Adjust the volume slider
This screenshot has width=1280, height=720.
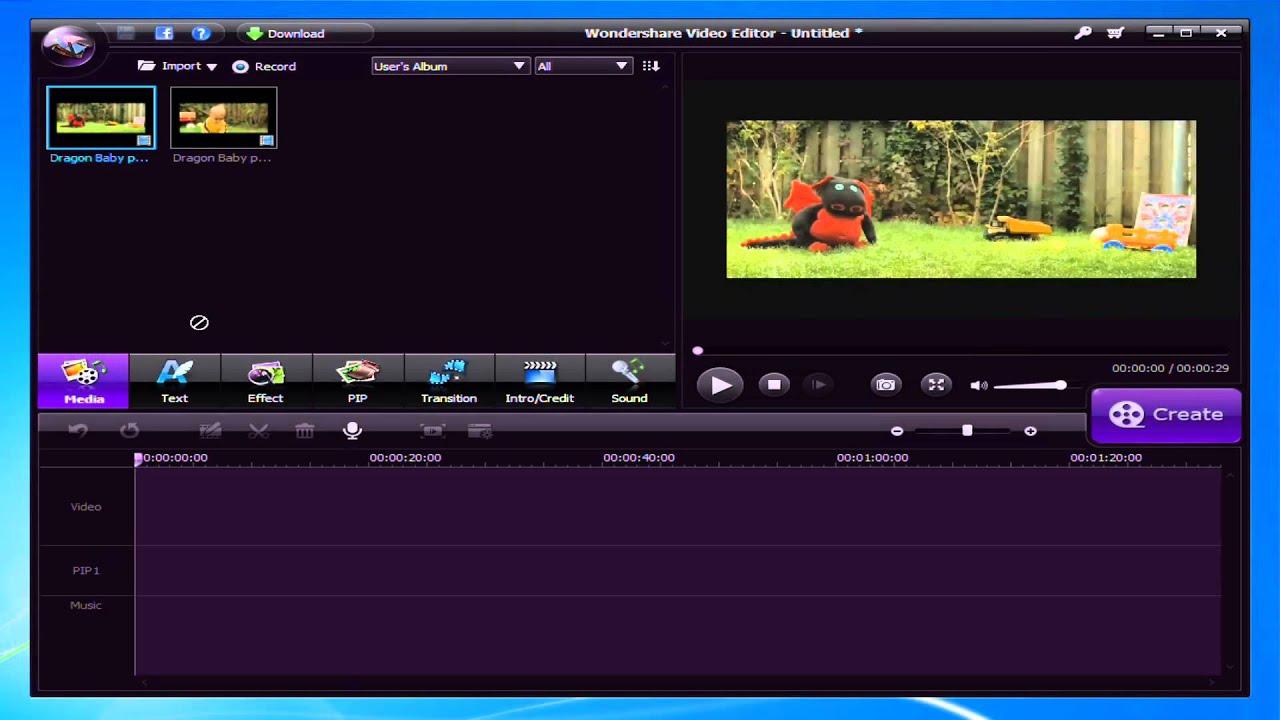[1030, 385]
